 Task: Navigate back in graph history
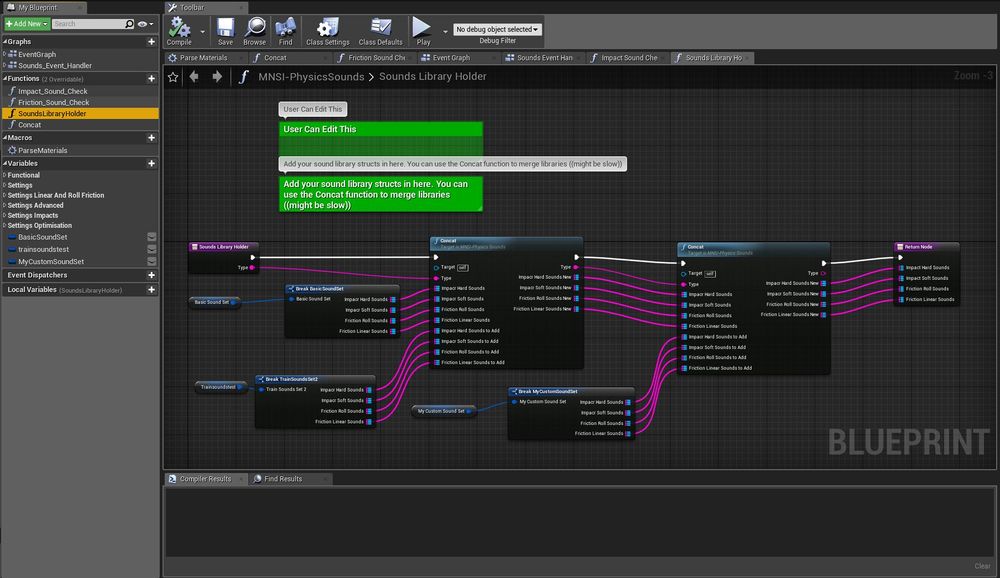click(x=195, y=76)
